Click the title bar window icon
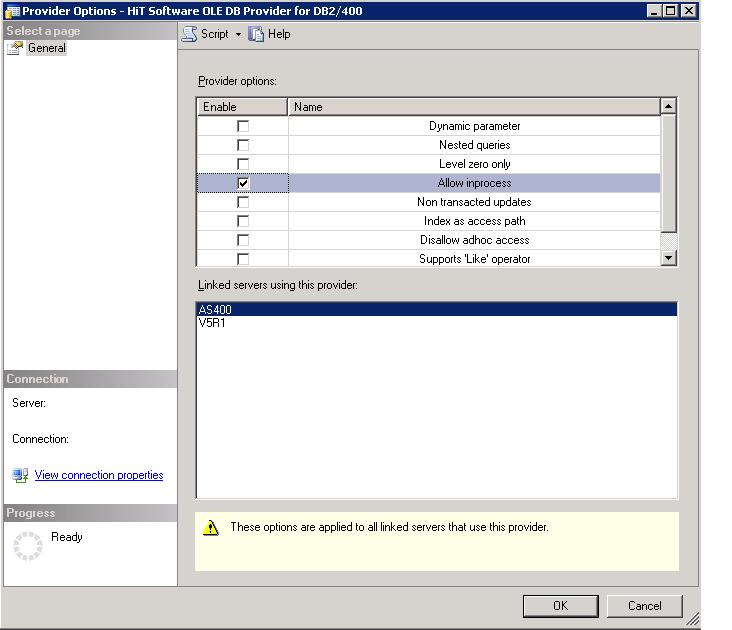Screen dimensions: 732x630 point(12,11)
